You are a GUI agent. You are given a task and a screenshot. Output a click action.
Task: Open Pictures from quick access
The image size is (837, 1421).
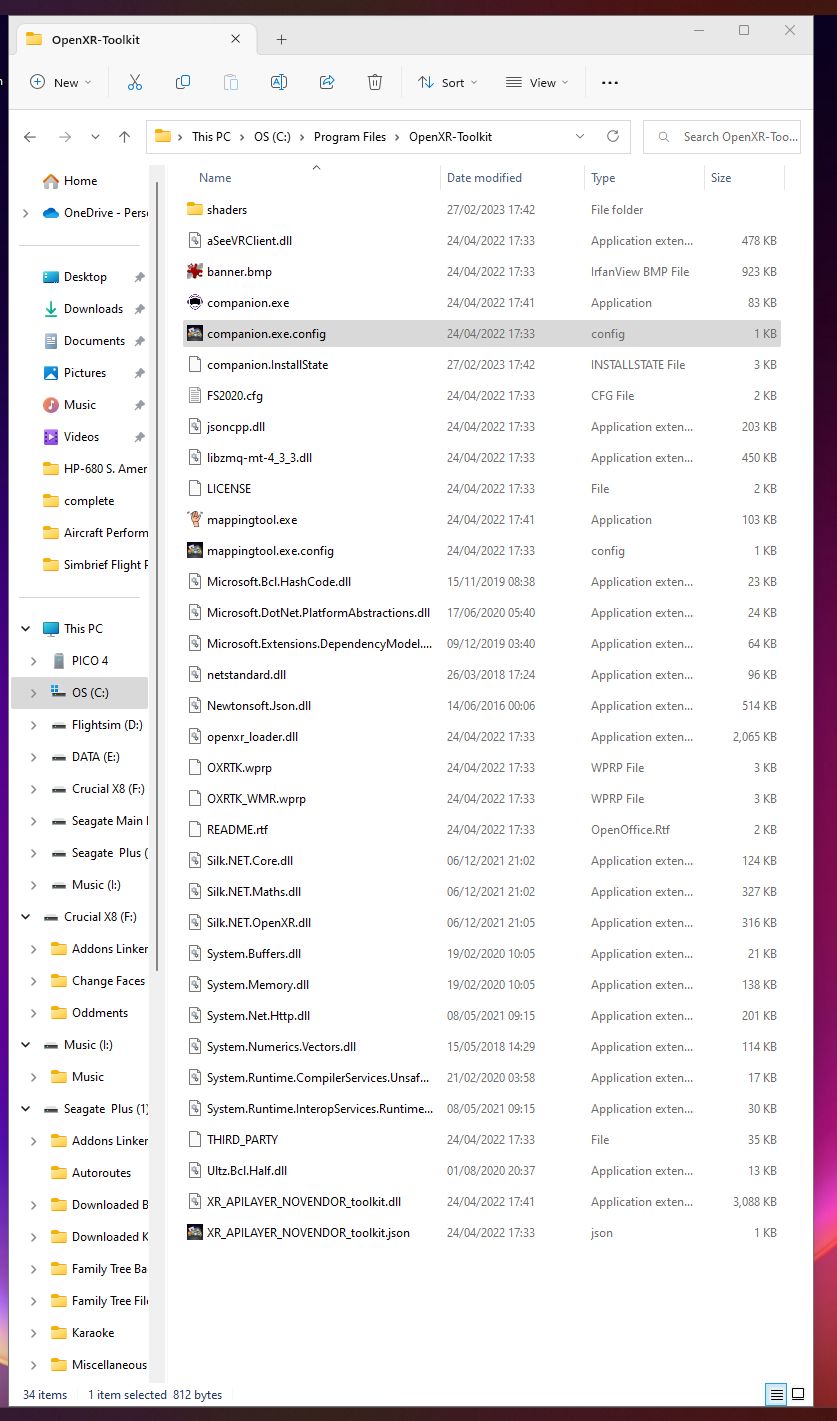coord(84,373)
